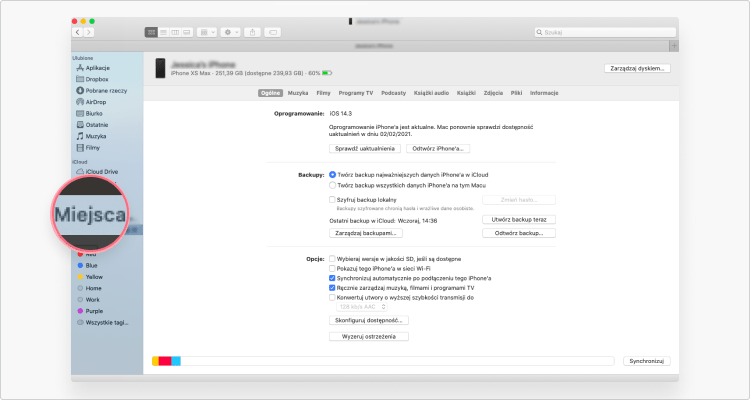750x400 pixels.
Task: Select the Purple tag in sidebar
Action: click(x=90, y=311)
